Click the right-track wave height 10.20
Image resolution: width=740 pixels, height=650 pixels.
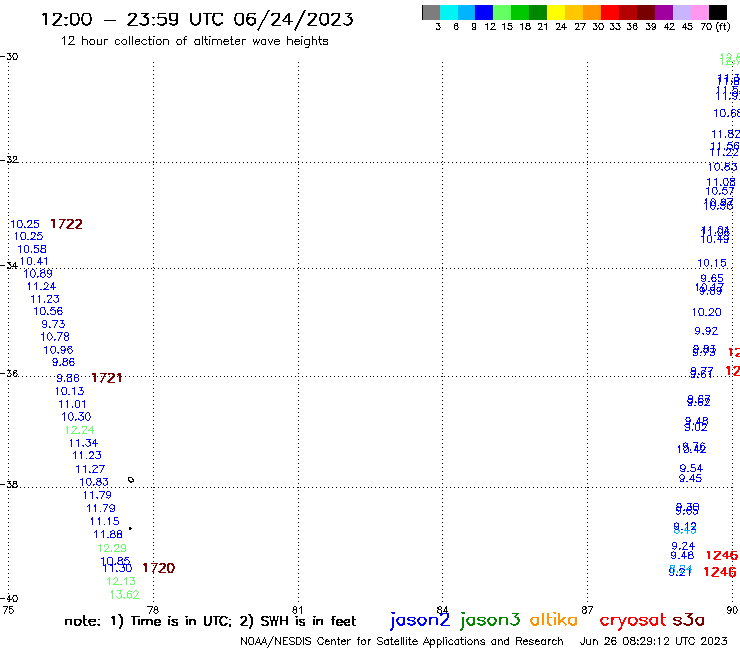(706, 312)
